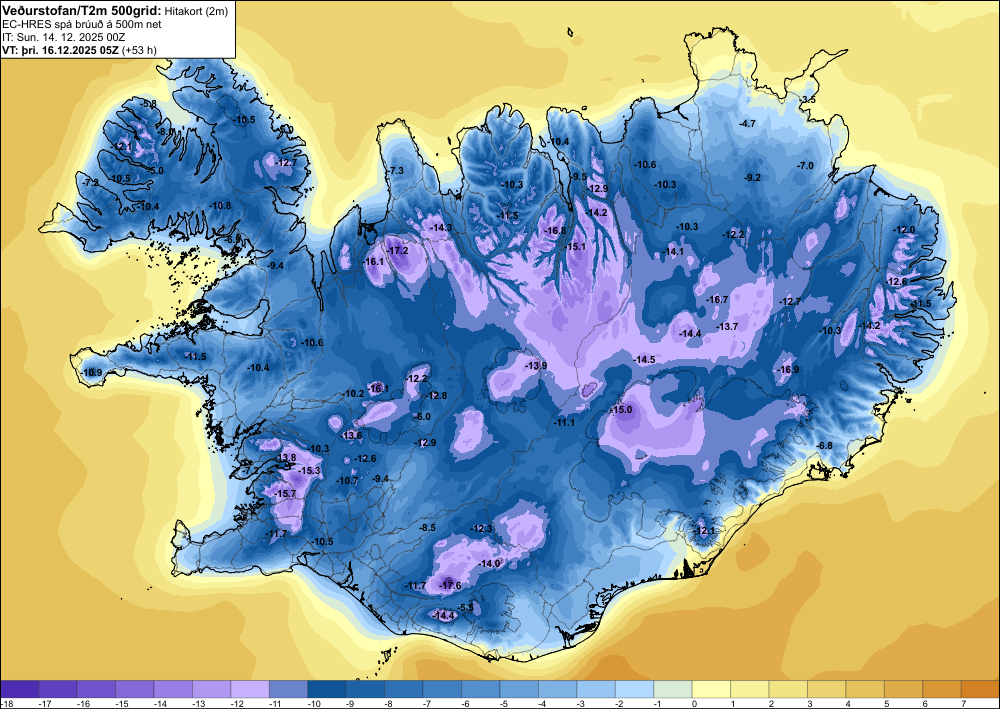Select the -15.0 temperature value
The width and height of the screenshot is (1000, 709).
[621, 409]
